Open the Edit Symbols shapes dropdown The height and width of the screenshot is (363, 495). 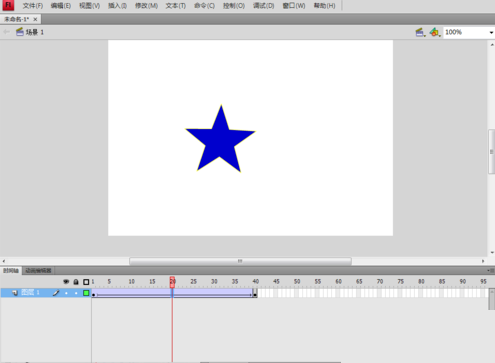[x=435, y=32]
